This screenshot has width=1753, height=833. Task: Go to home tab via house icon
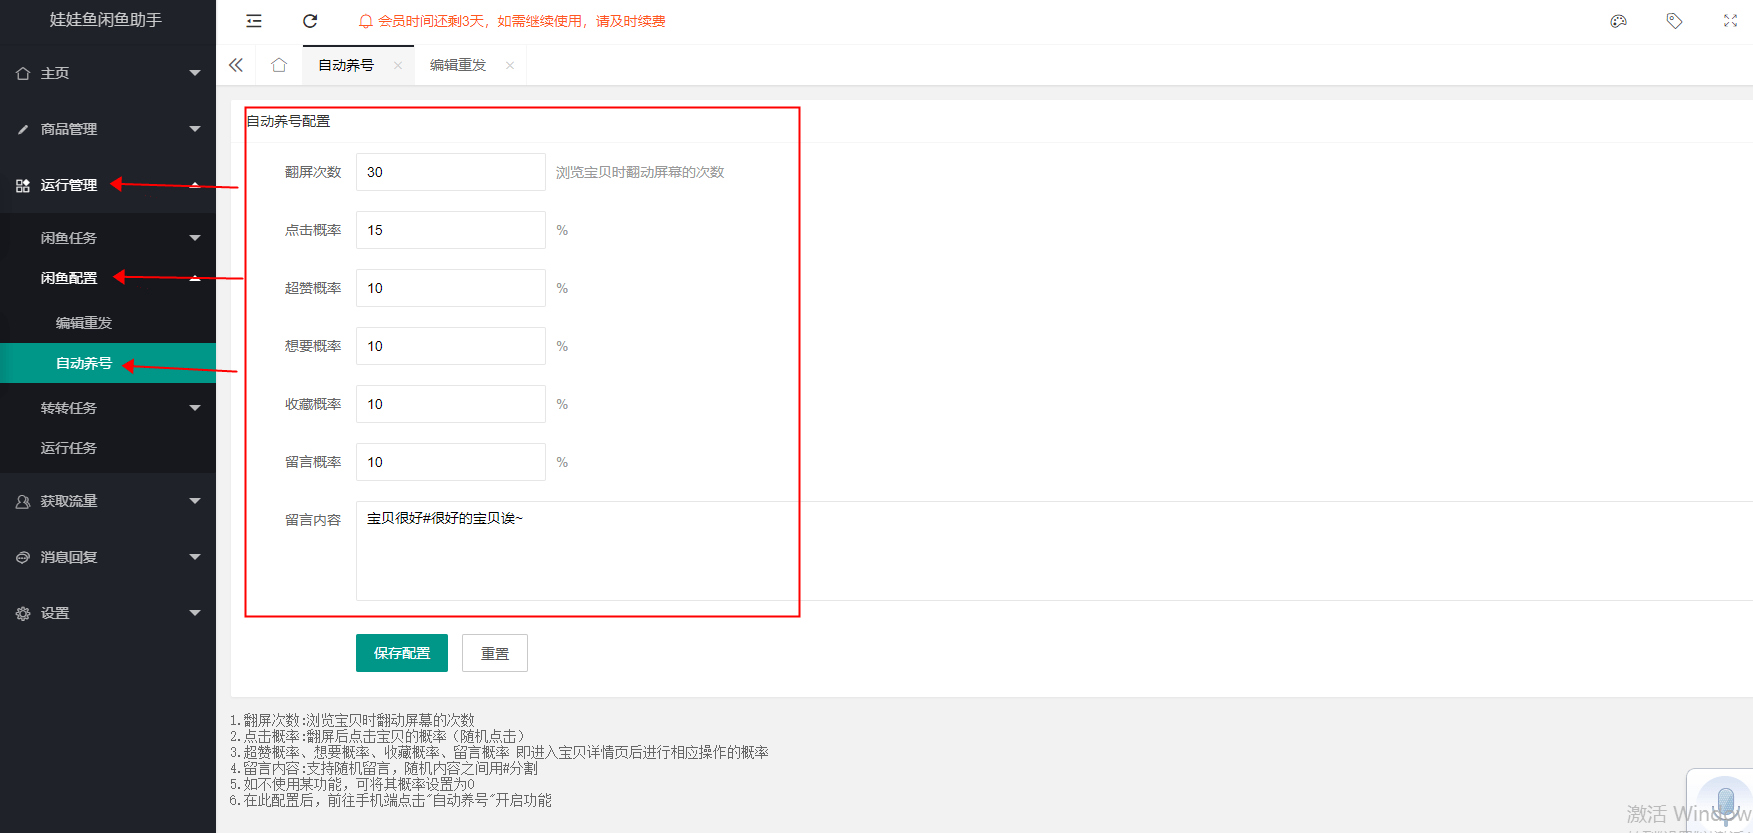pyautogui.click(x=279, y=65)
